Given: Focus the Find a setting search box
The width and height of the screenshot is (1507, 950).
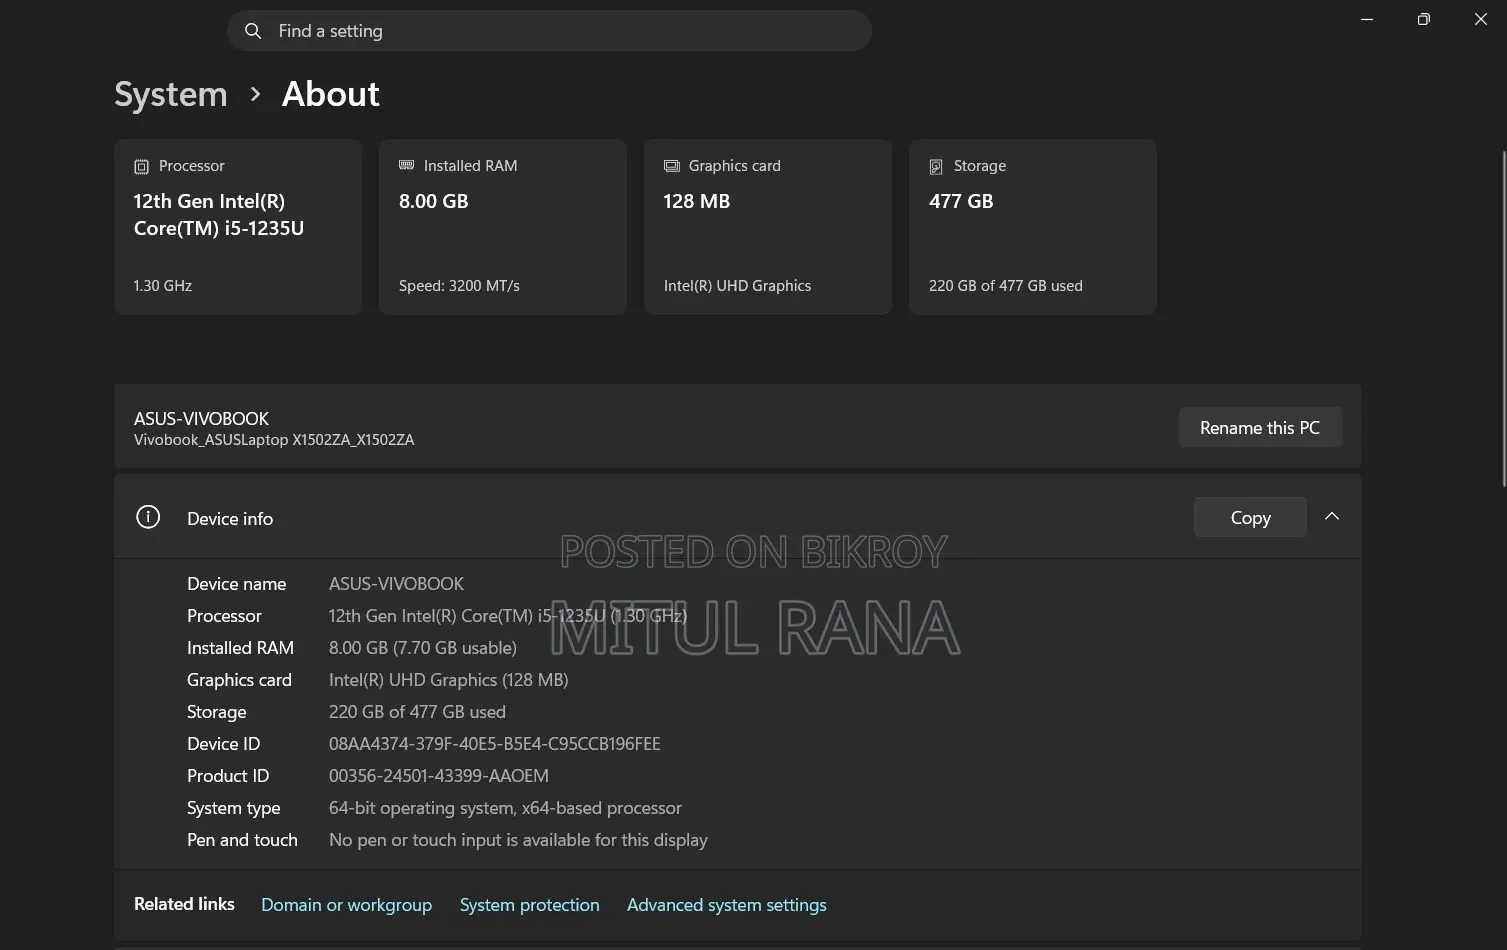Looking at the screenshot, I should point(549,31).
